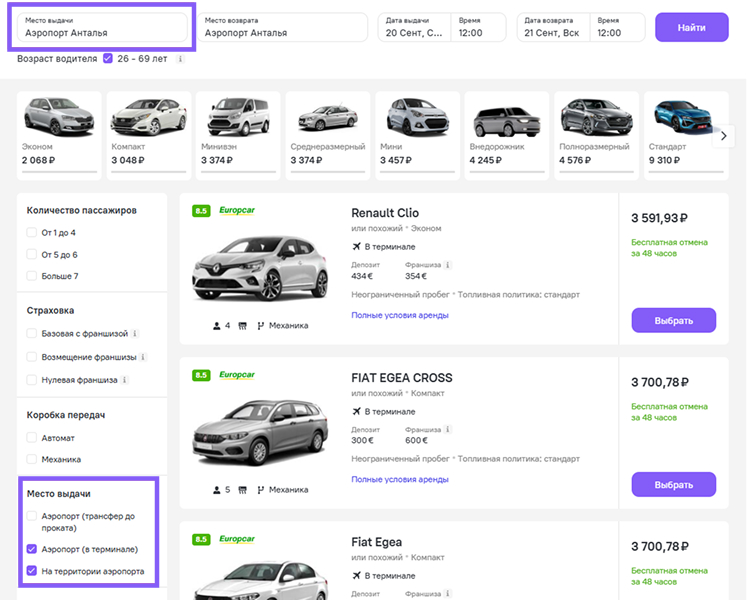The image size is (747, 600).
Task: Uncheck Аэропорт (в терминале) filter
Action: (x=31, y=549)
